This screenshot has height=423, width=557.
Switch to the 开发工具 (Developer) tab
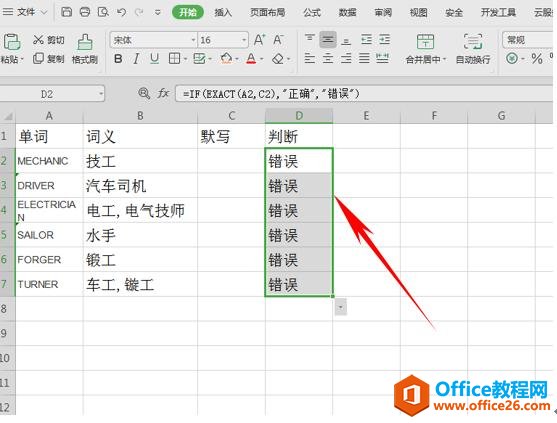point(498,13)
